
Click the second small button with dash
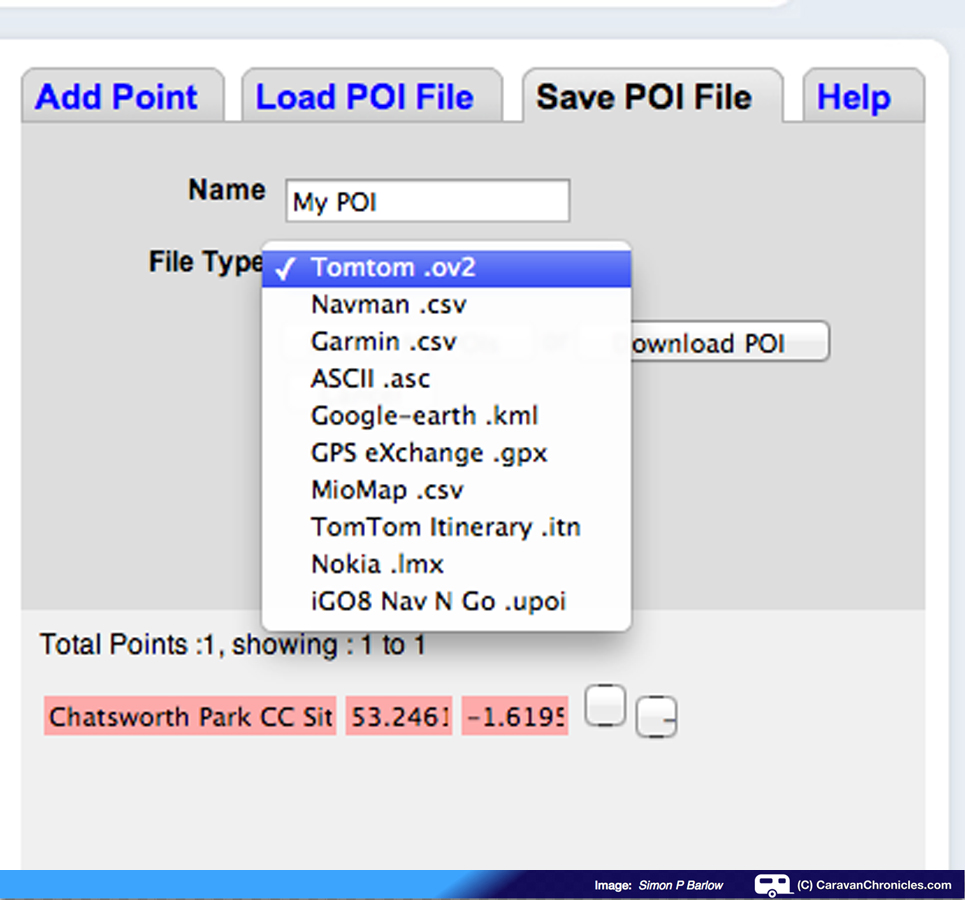point(656,716)
